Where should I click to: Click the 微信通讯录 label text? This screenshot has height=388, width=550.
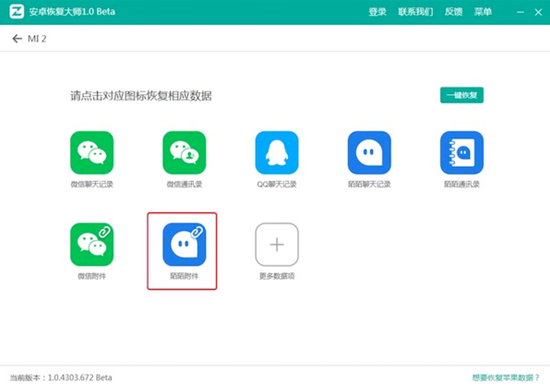184,184
